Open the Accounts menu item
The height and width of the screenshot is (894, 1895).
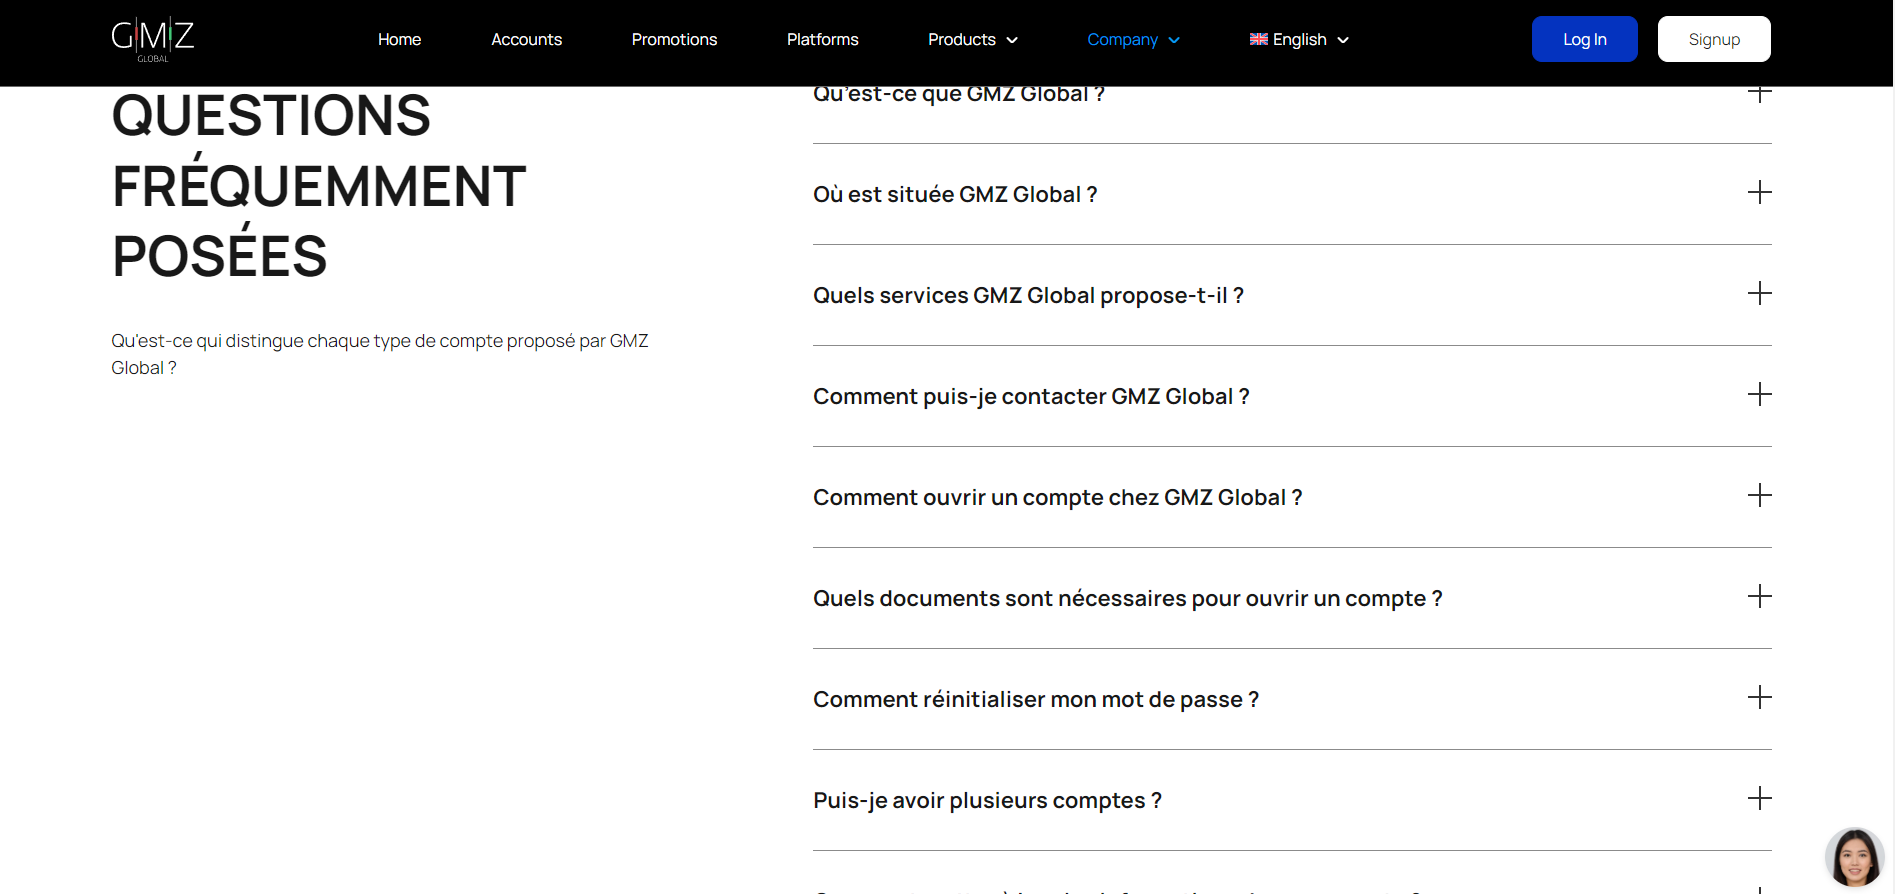coord(526,40)
